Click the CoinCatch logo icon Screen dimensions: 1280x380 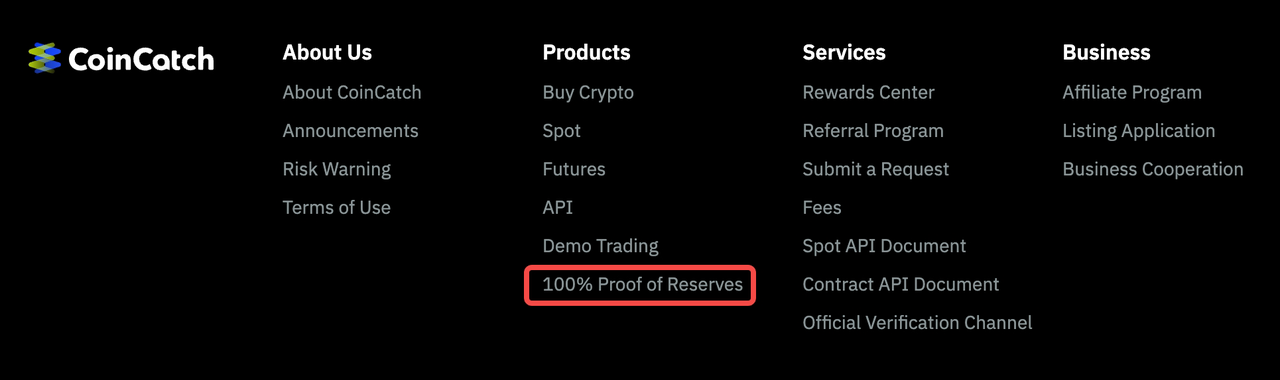45,58
